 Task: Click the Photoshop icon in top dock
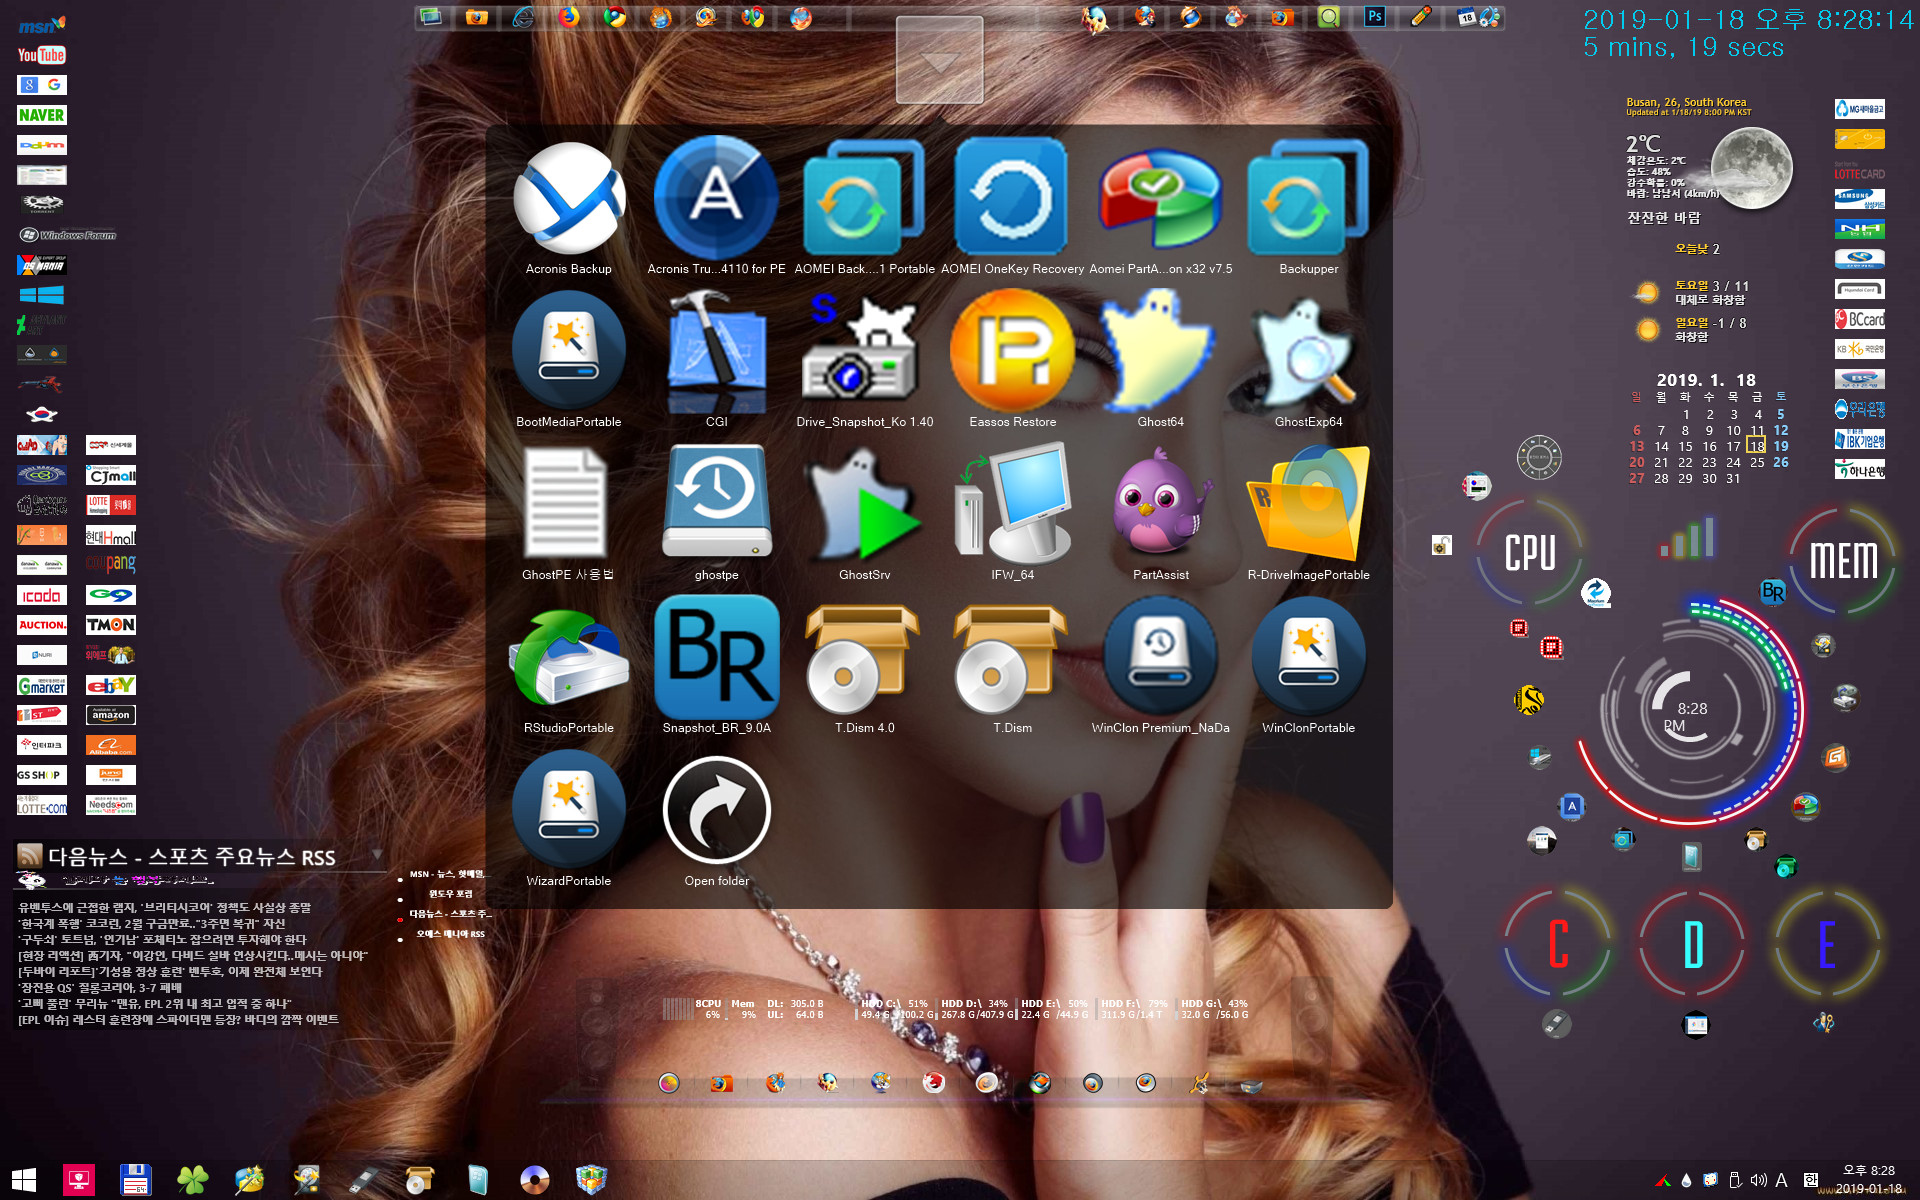1374,17
